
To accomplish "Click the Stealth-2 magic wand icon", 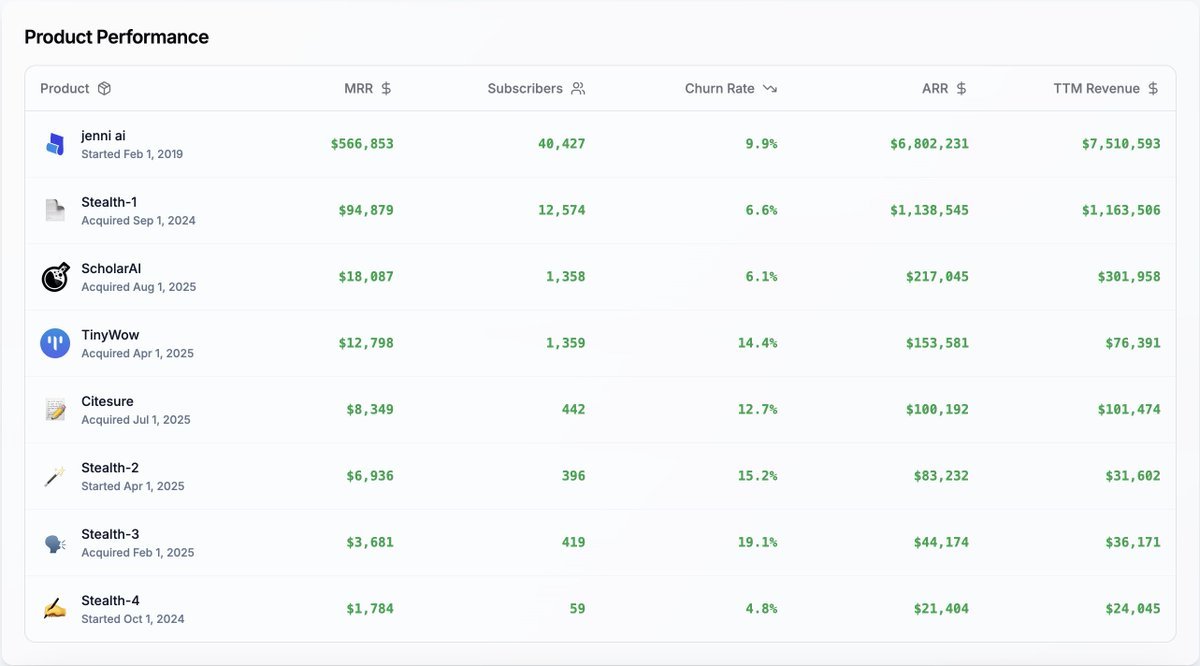I will pos(55,476).
